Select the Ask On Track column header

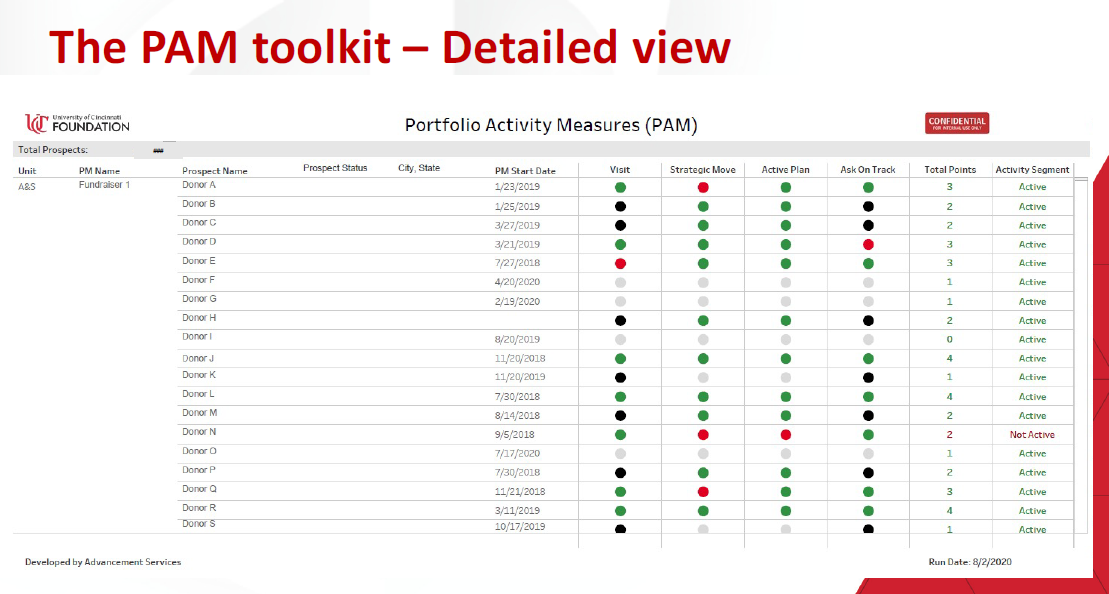pyautogui.click(x=868, y=170)
